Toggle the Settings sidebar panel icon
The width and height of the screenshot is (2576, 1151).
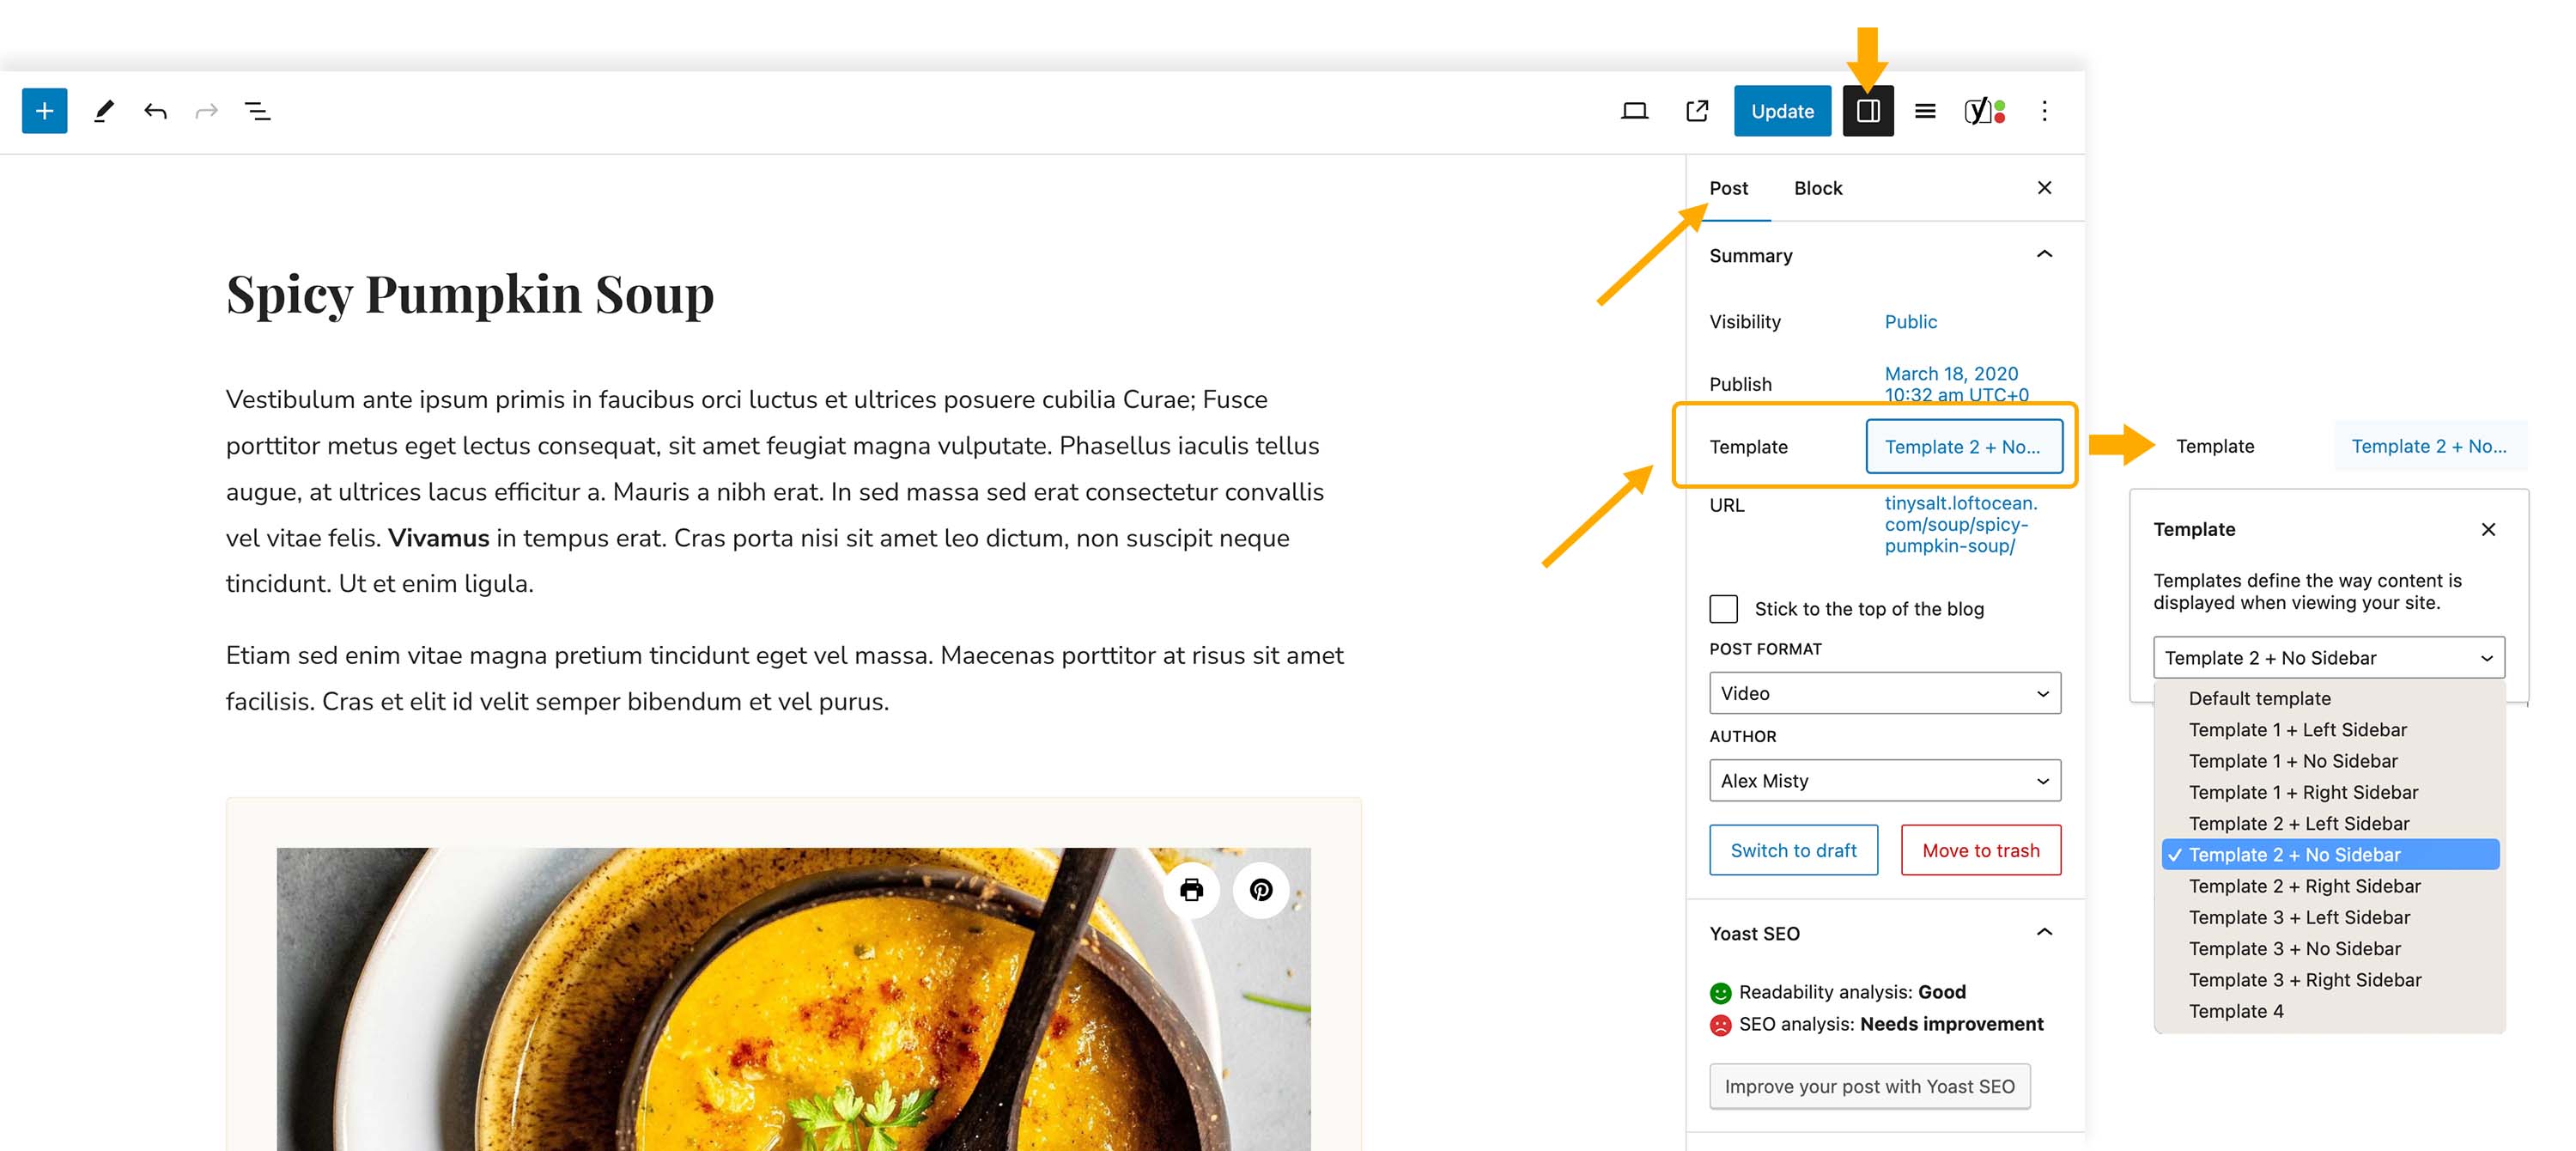coord(1867,111)
